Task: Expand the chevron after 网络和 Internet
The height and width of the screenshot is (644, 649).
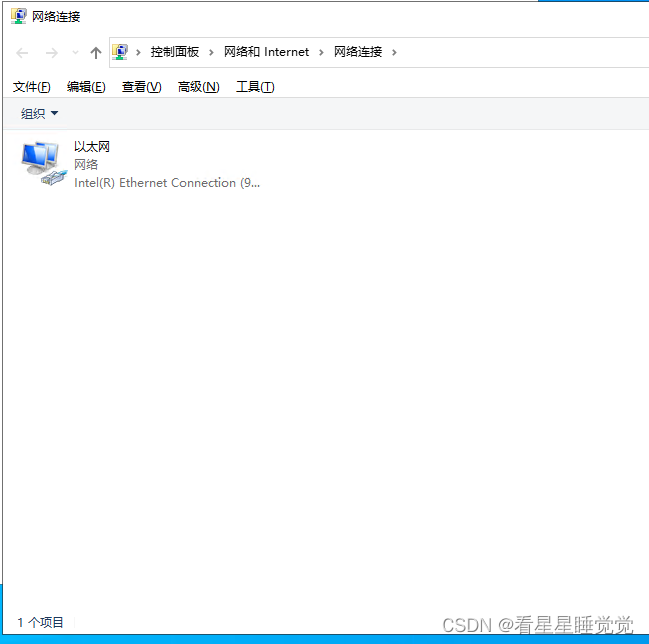Action: [321, 52]
